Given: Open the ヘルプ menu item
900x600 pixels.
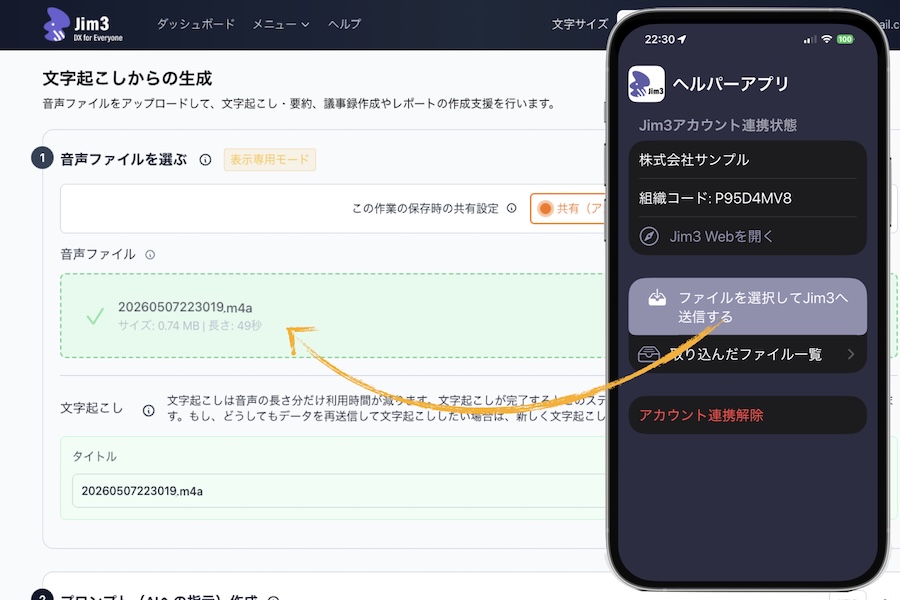Looking at the screenshot, I should click(x=344, y=24).
